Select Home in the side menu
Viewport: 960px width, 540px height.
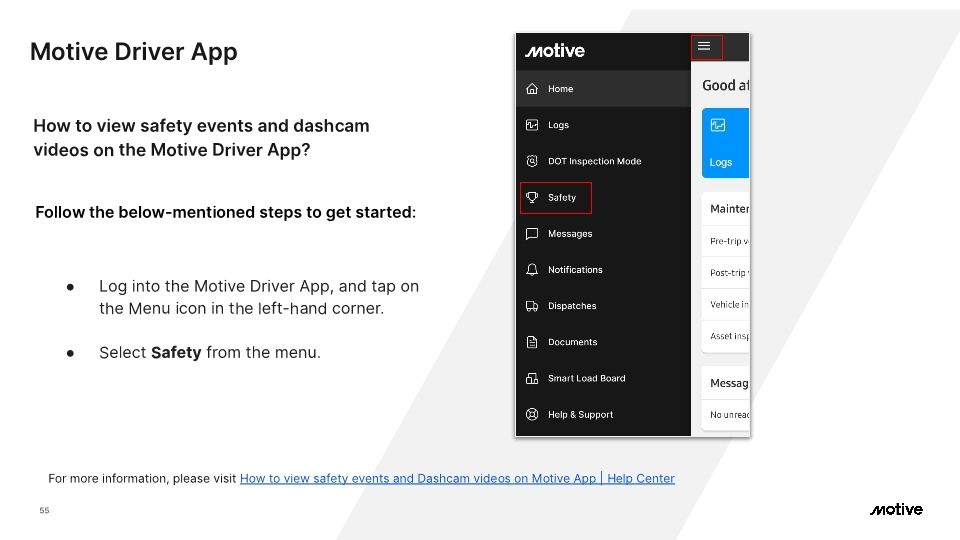point(603,89)
